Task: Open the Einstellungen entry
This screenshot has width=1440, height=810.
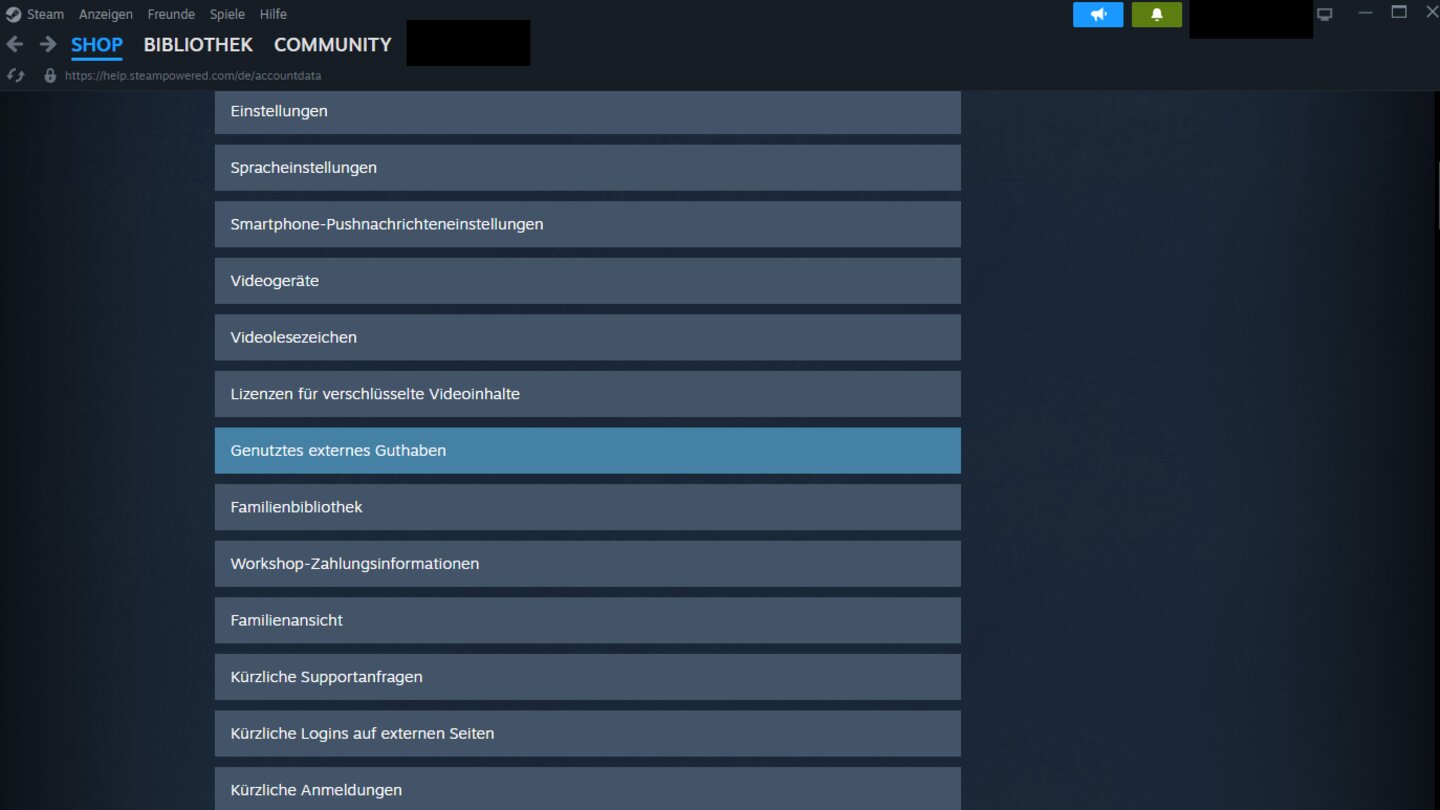Action: pyautogui.click(x=587, y=111)
